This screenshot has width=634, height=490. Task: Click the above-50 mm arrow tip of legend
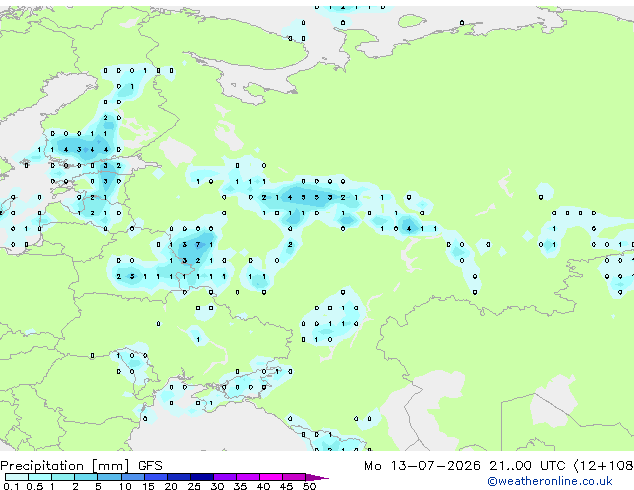317,477
